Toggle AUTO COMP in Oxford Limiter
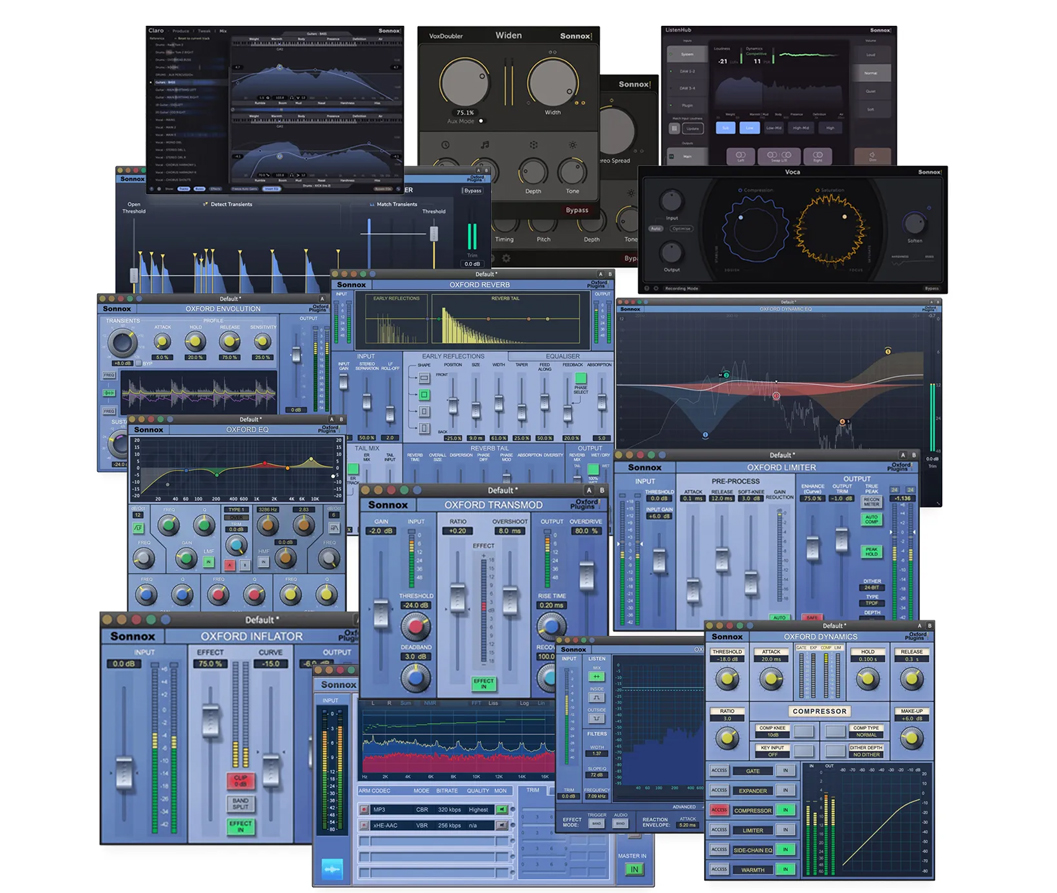Image resolution: width=1057 pixels, height=893 pixels. 872,519
